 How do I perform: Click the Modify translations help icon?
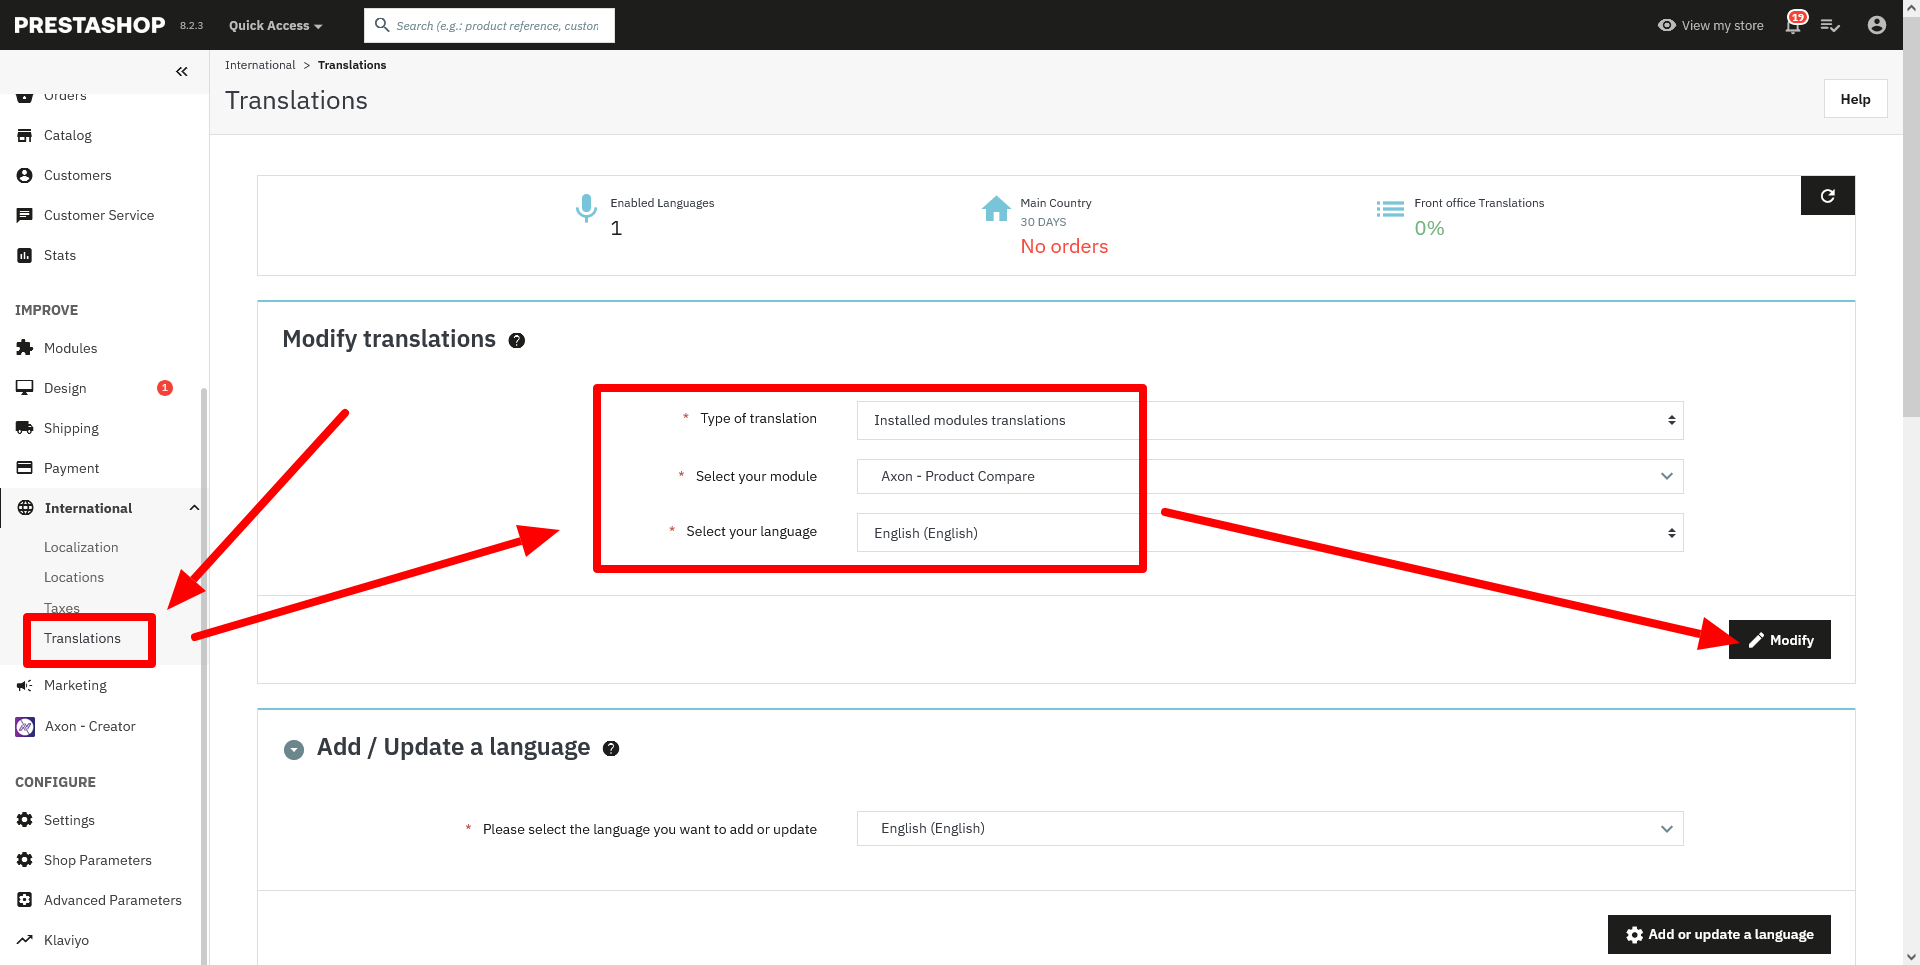pyautogui.click(x=517, y=341)
